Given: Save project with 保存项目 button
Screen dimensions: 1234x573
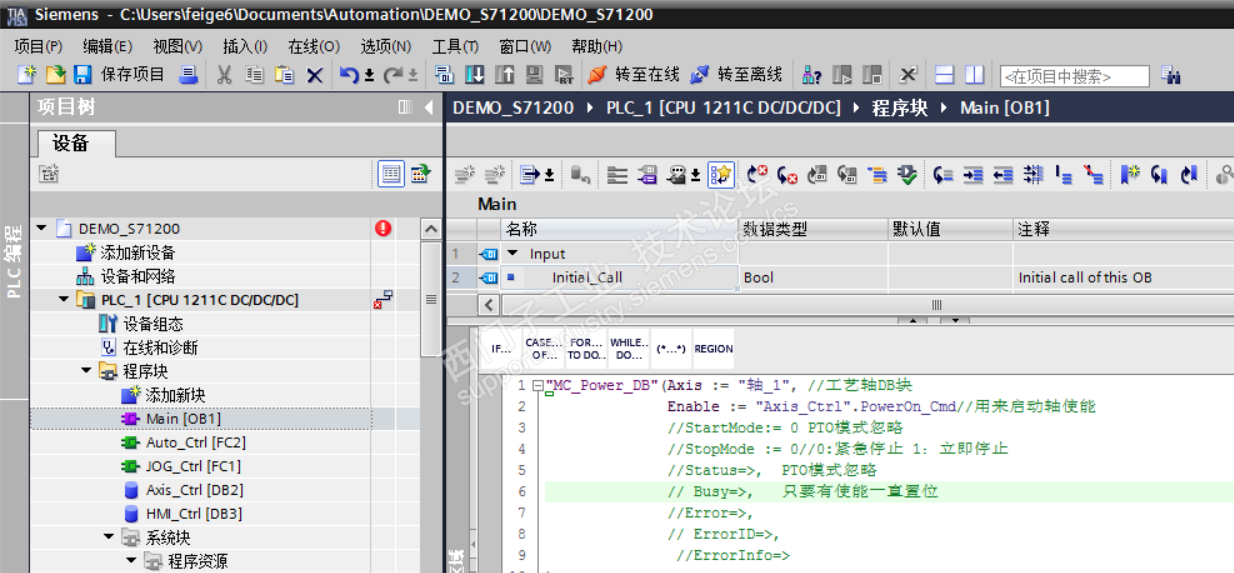Looking at the screenshot, I should coord(119,75).
